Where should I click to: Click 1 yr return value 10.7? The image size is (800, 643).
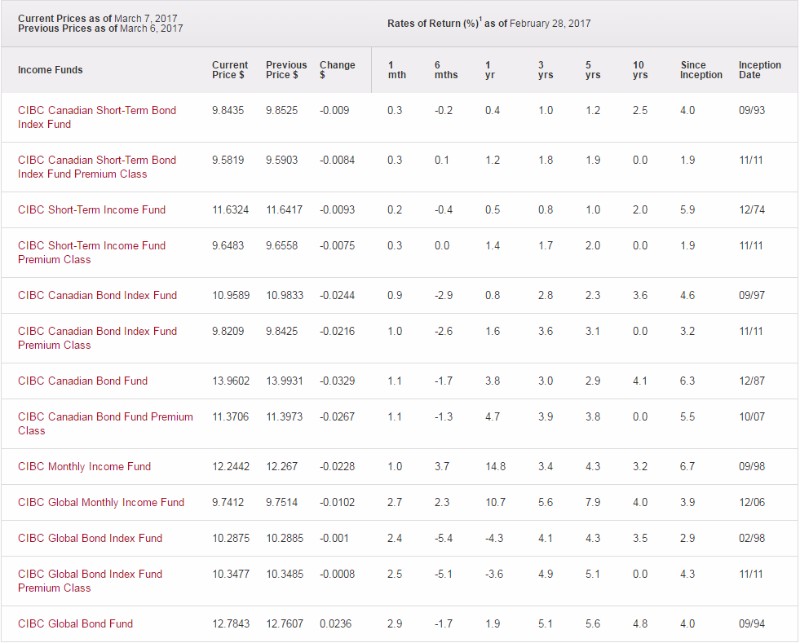click(x=495, y=503)
